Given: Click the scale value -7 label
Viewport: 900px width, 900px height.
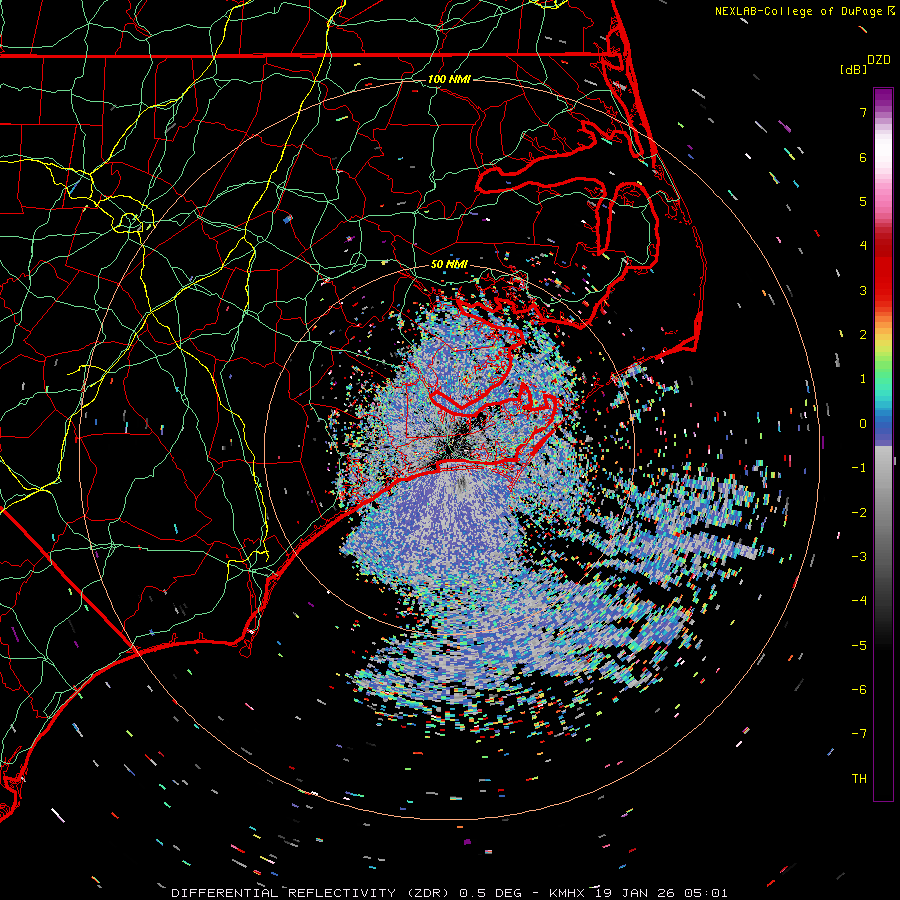Looking at the screenshot, I should (x=859, y=734).
